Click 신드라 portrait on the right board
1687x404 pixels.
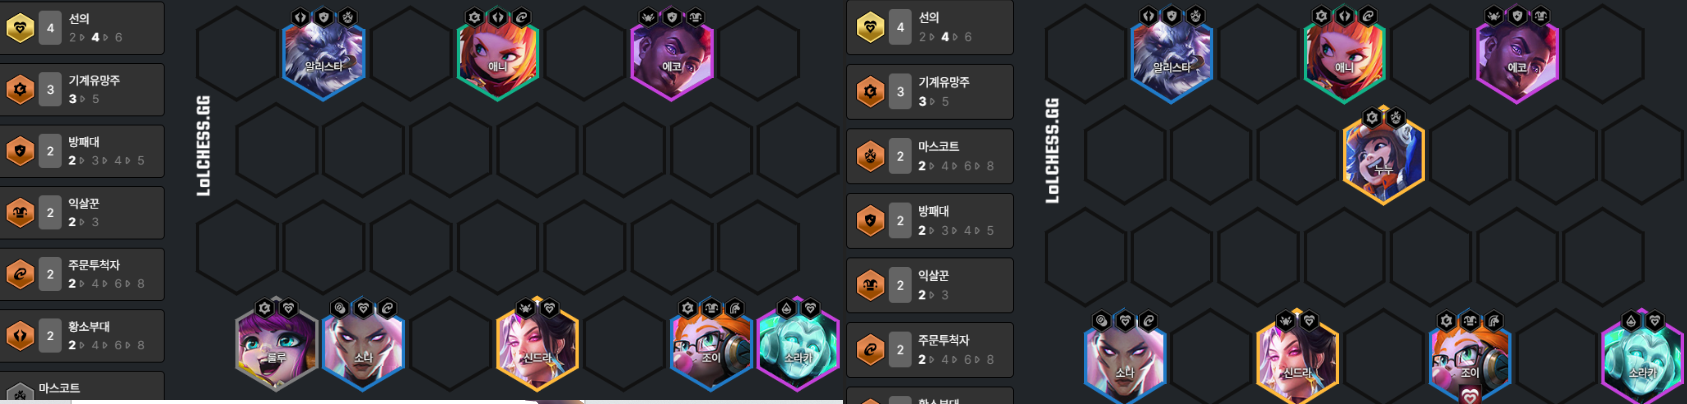[x=1298, y=360]
